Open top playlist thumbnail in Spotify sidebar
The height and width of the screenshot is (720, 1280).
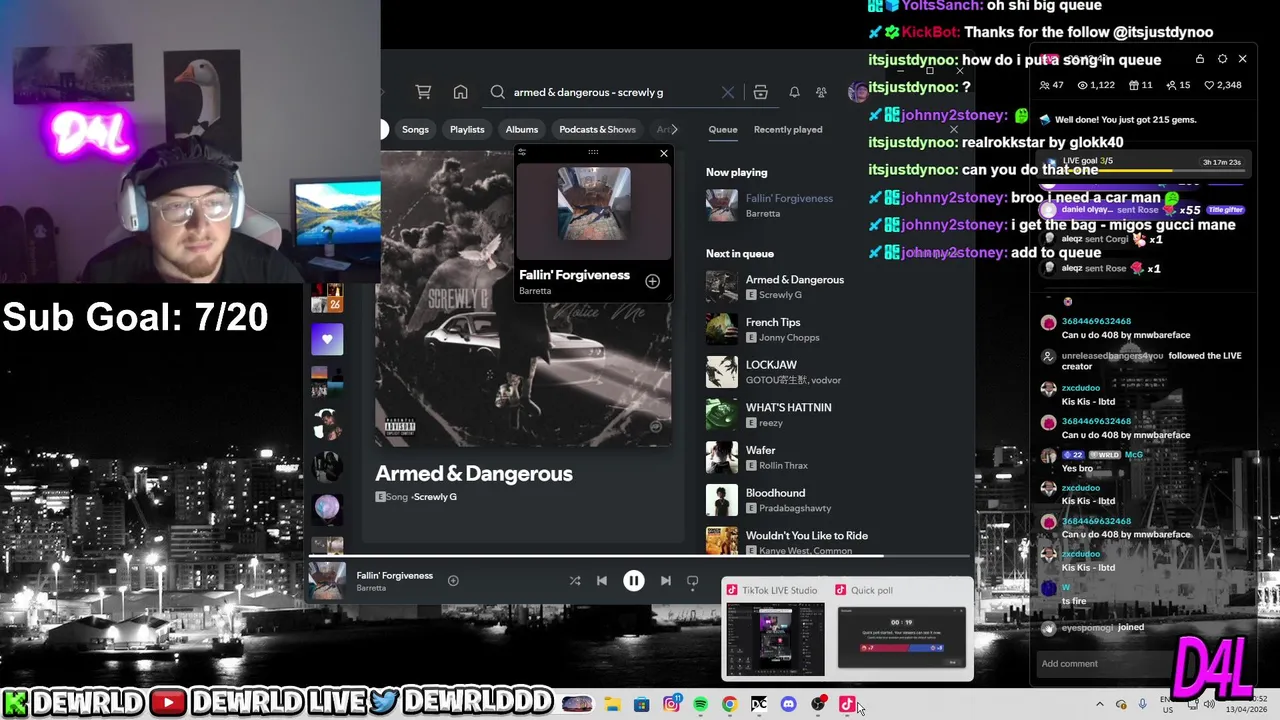click(x=327, y=297)
